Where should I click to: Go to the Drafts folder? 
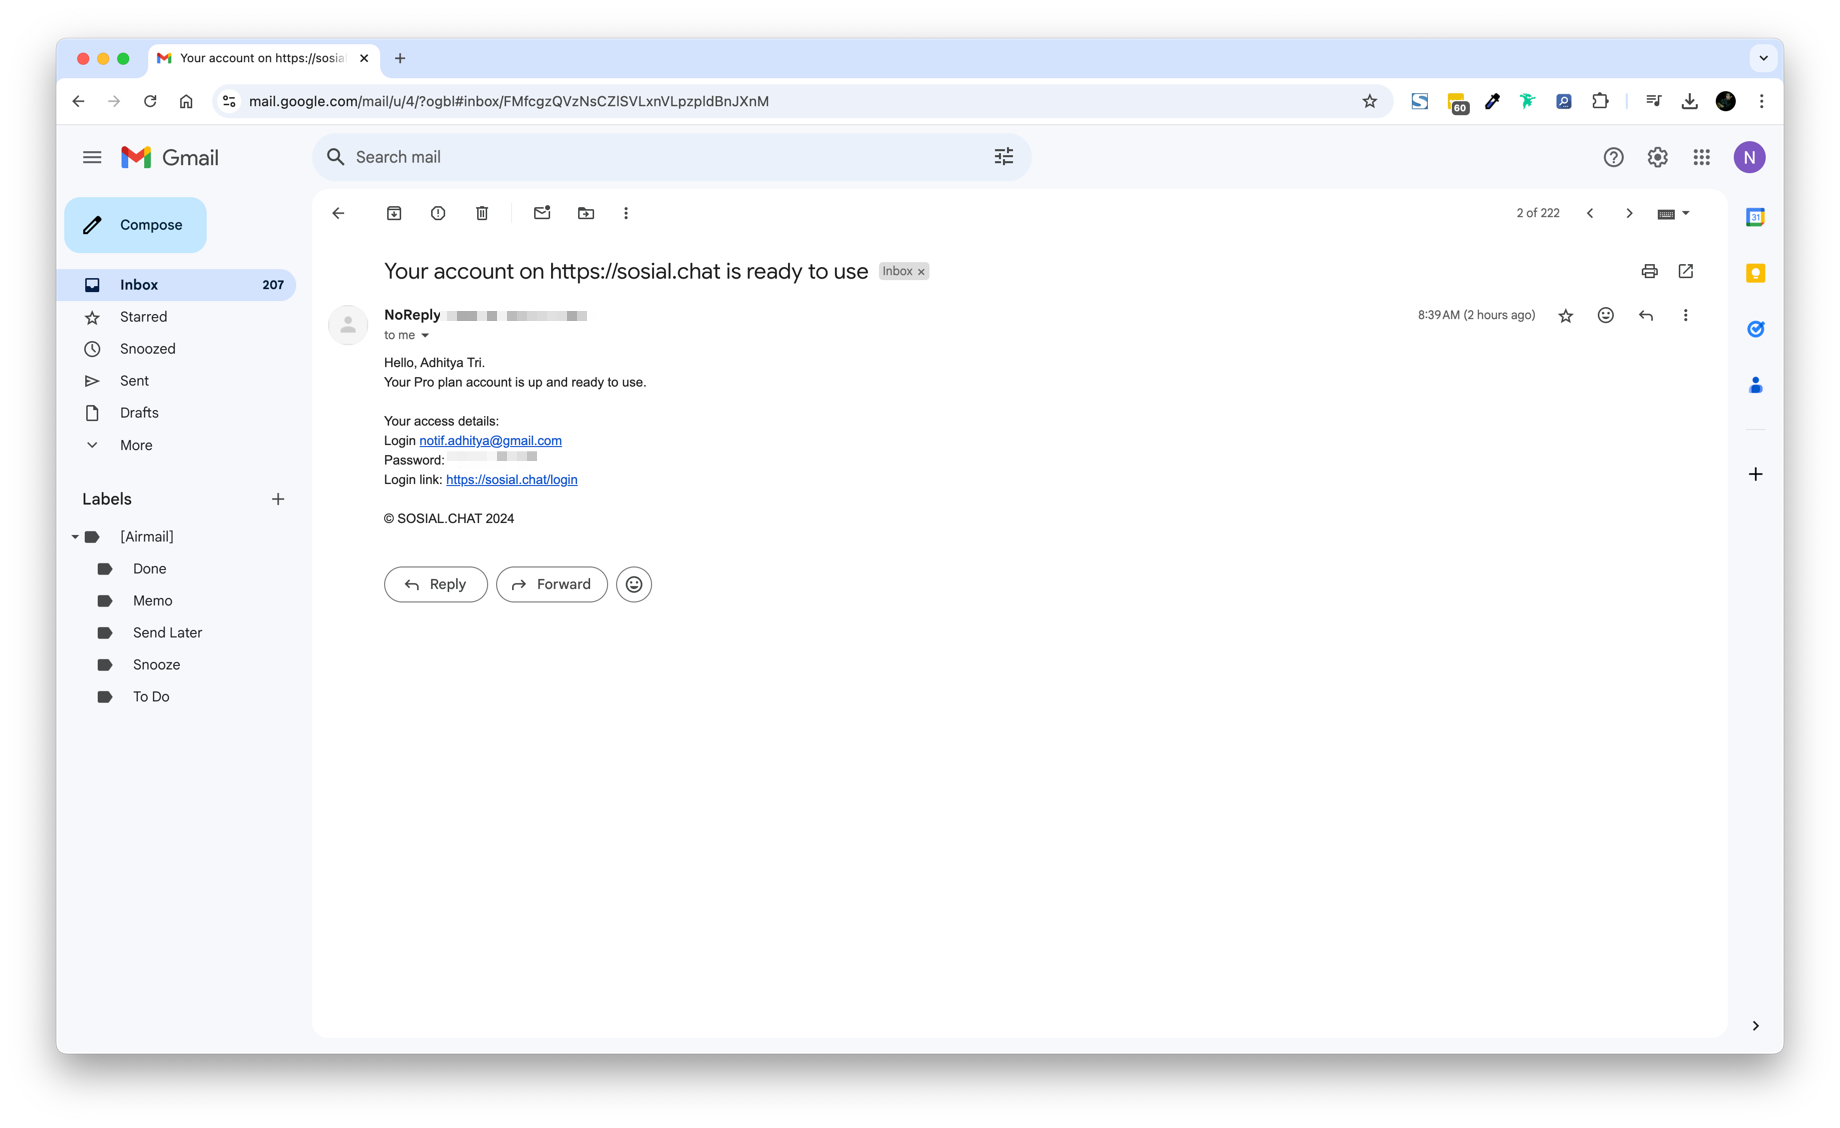(139, 413)
